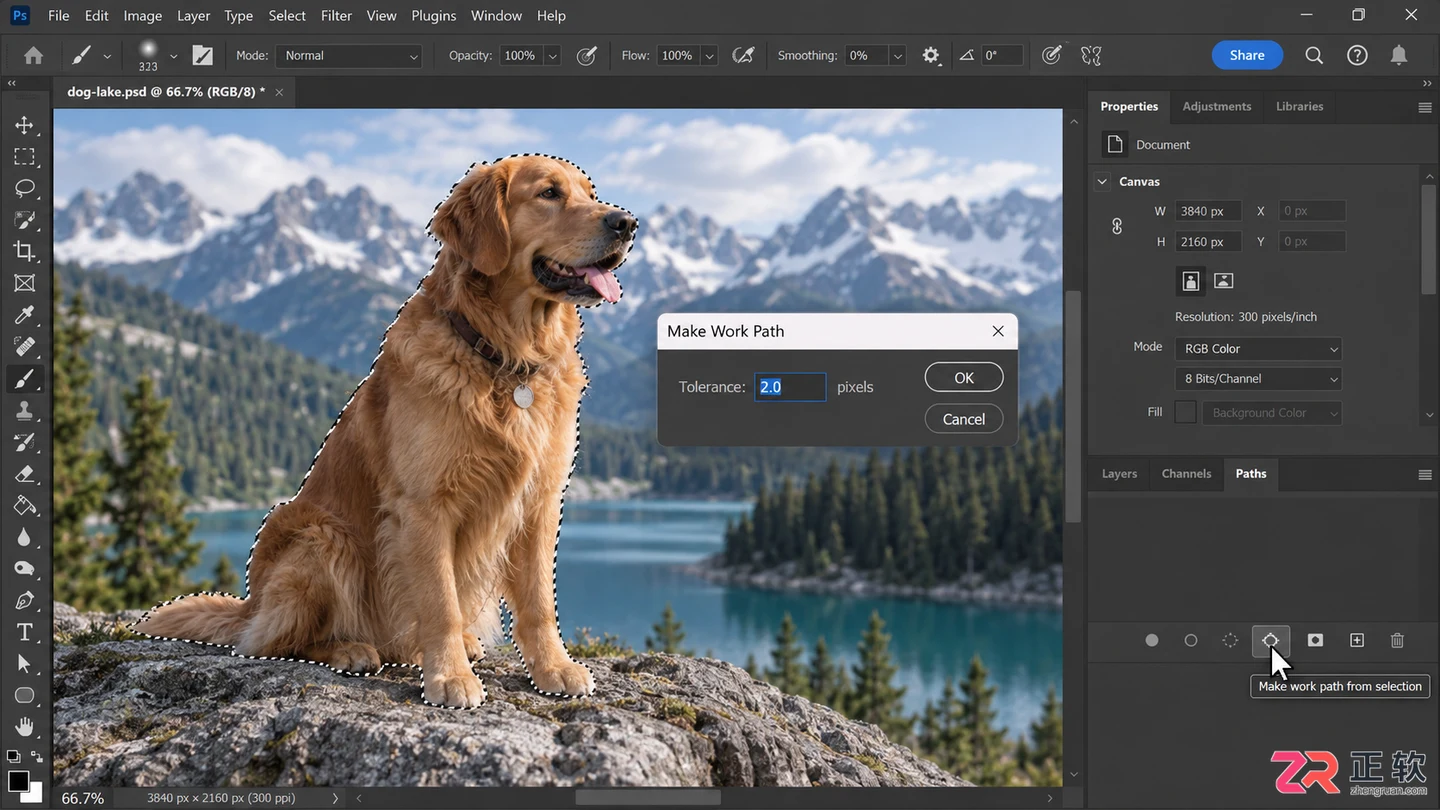Select the Eraser tool
The height and width of the screenshot is (810, 1440).
pyautogui.click(x=24, y=473)
